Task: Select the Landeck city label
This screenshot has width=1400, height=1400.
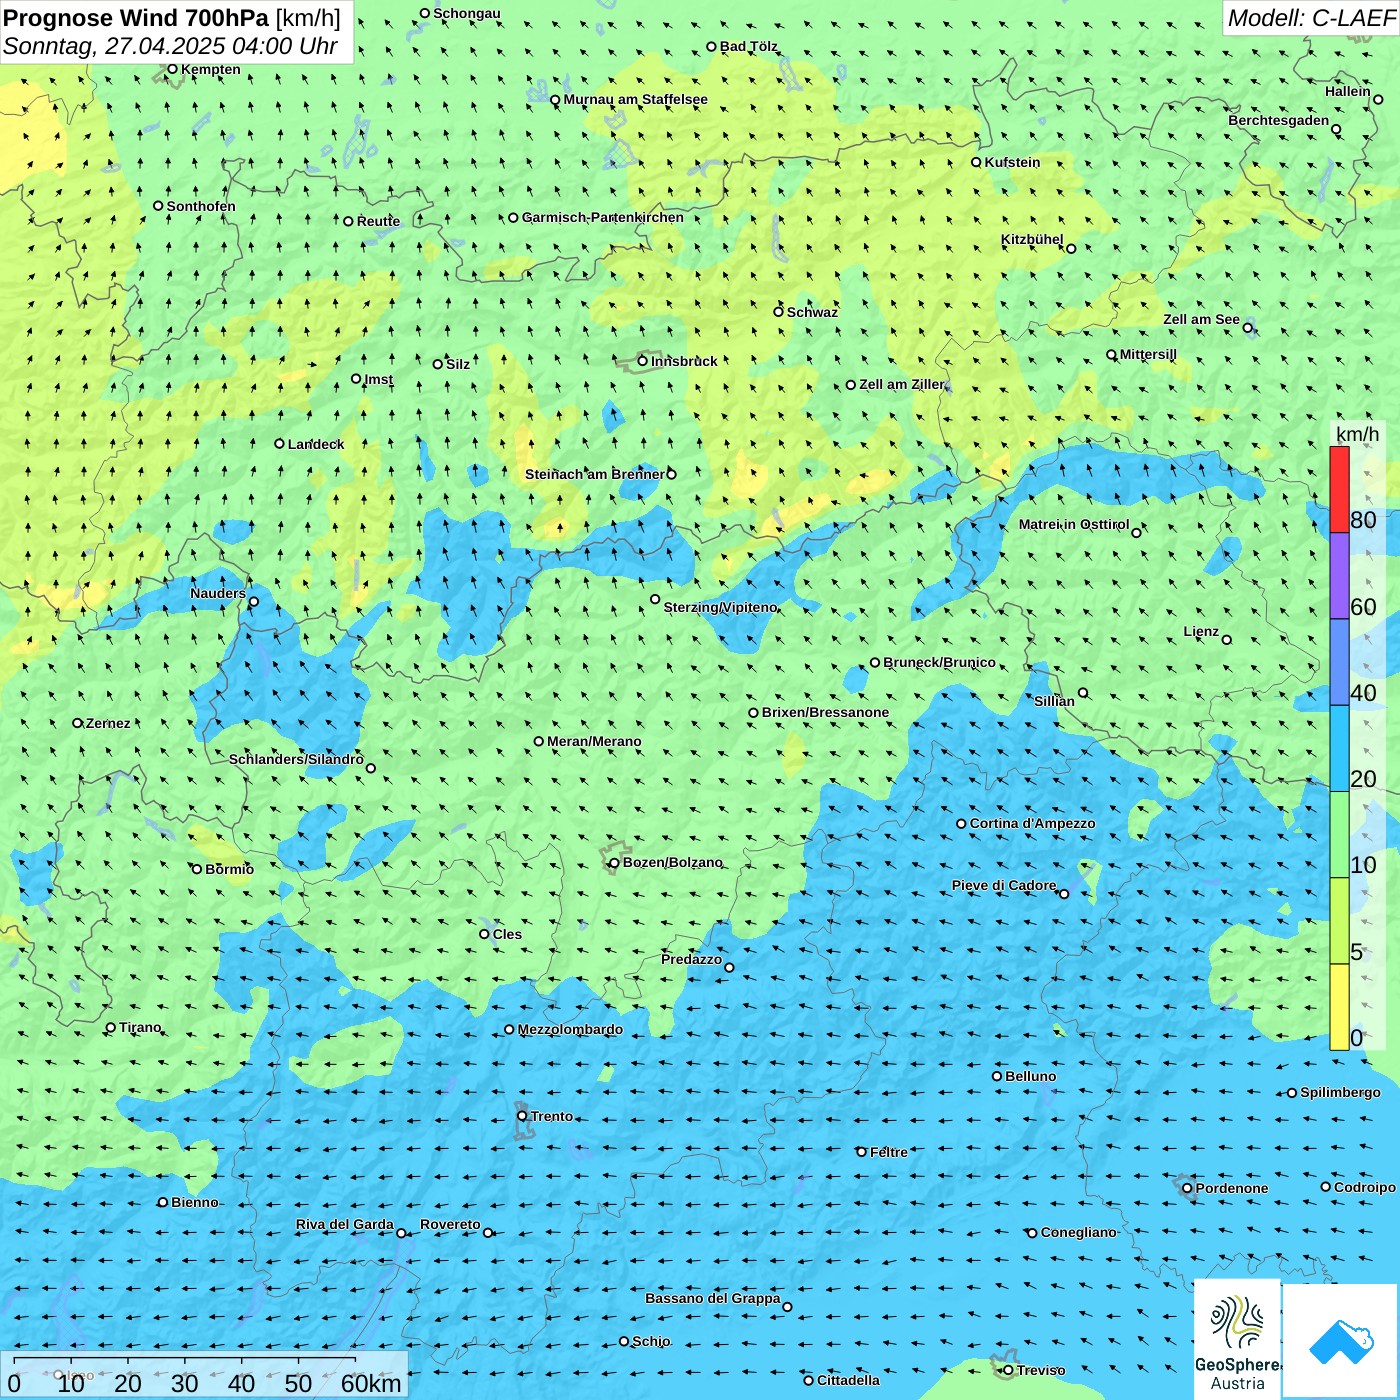Action: [316, 444]
